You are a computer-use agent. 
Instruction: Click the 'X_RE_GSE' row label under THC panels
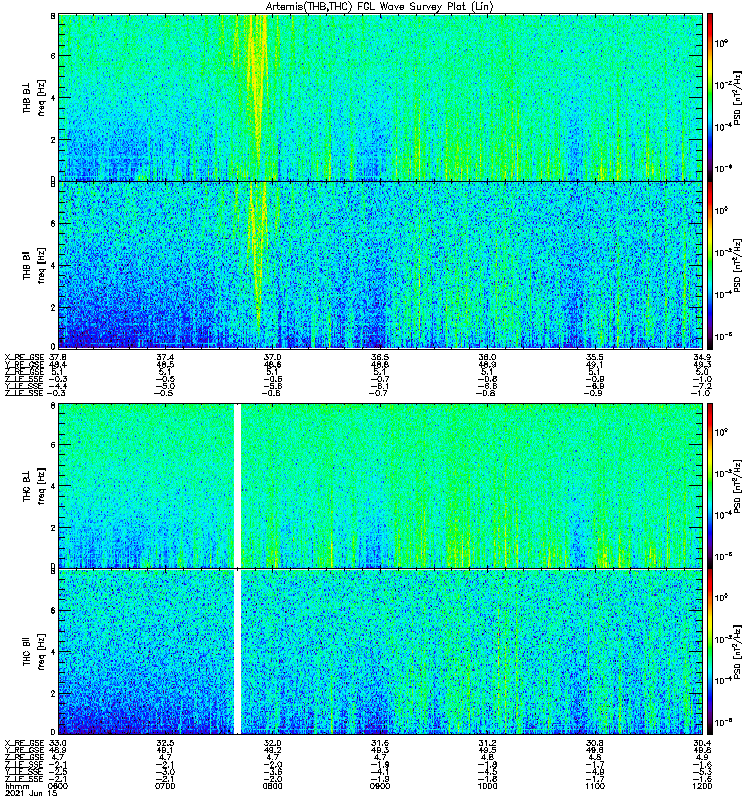click(x=24, y=743)
